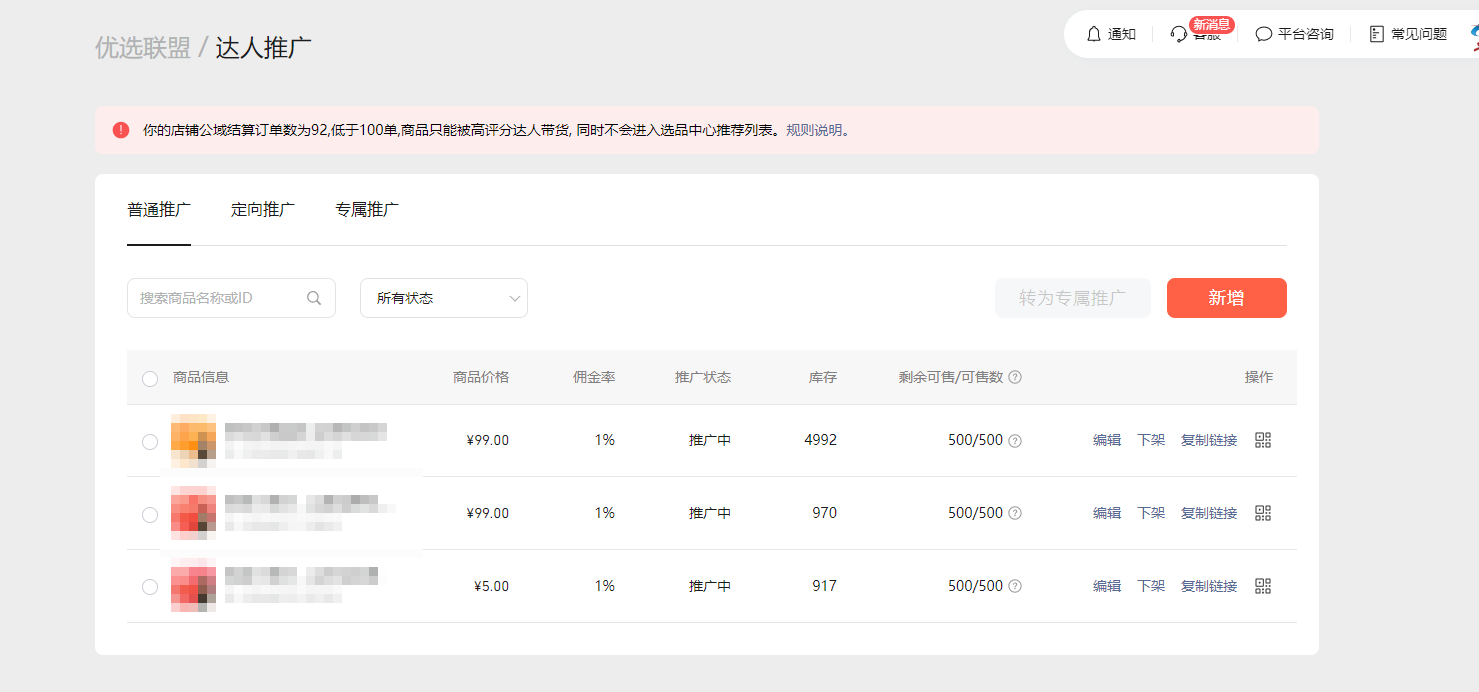Open the FAQ document icon
This screenshot has height=692, width=1479.
1377,34
